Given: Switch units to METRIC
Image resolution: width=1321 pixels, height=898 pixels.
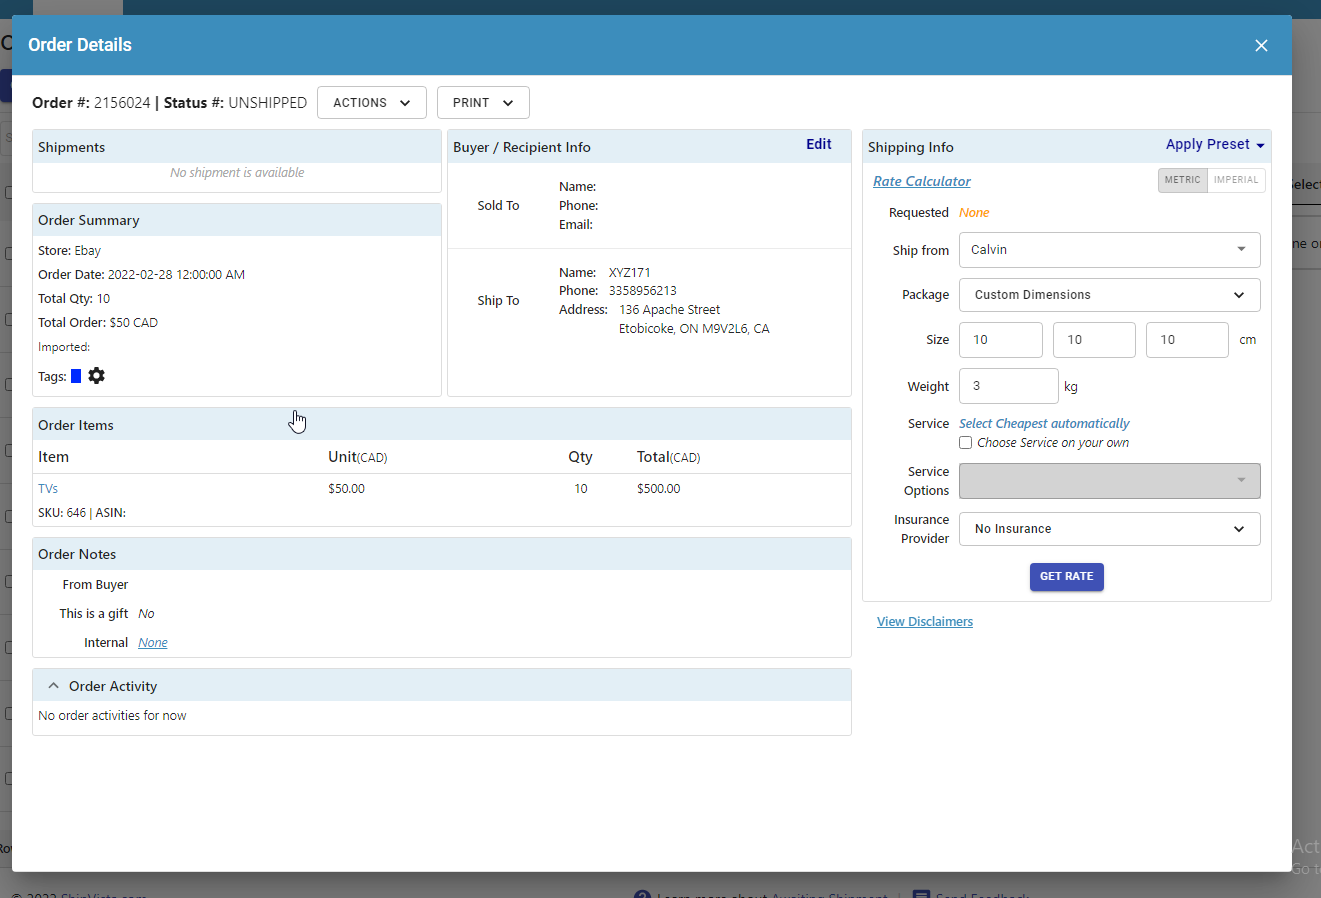Looking at the screenshot, I should [x=1183, y=180].
